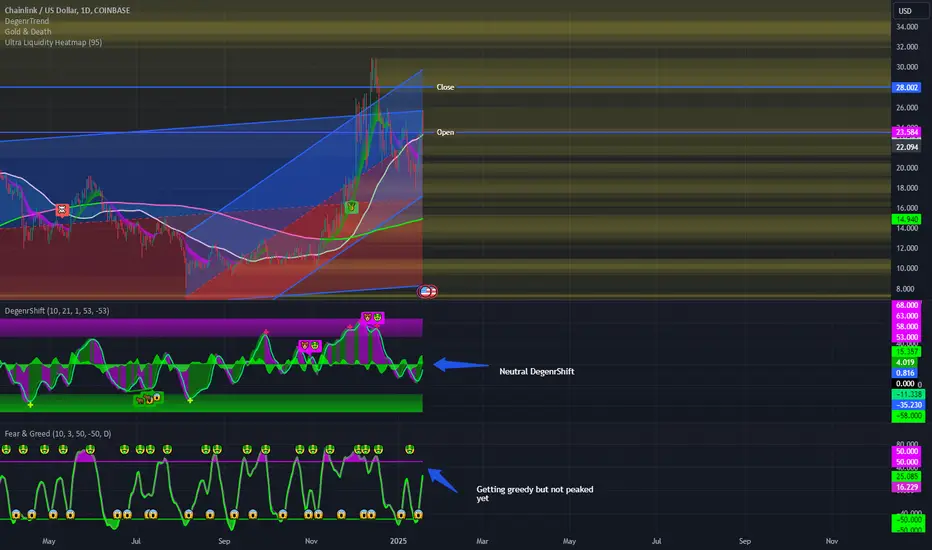Click the US flag event icon

[427, 291]
